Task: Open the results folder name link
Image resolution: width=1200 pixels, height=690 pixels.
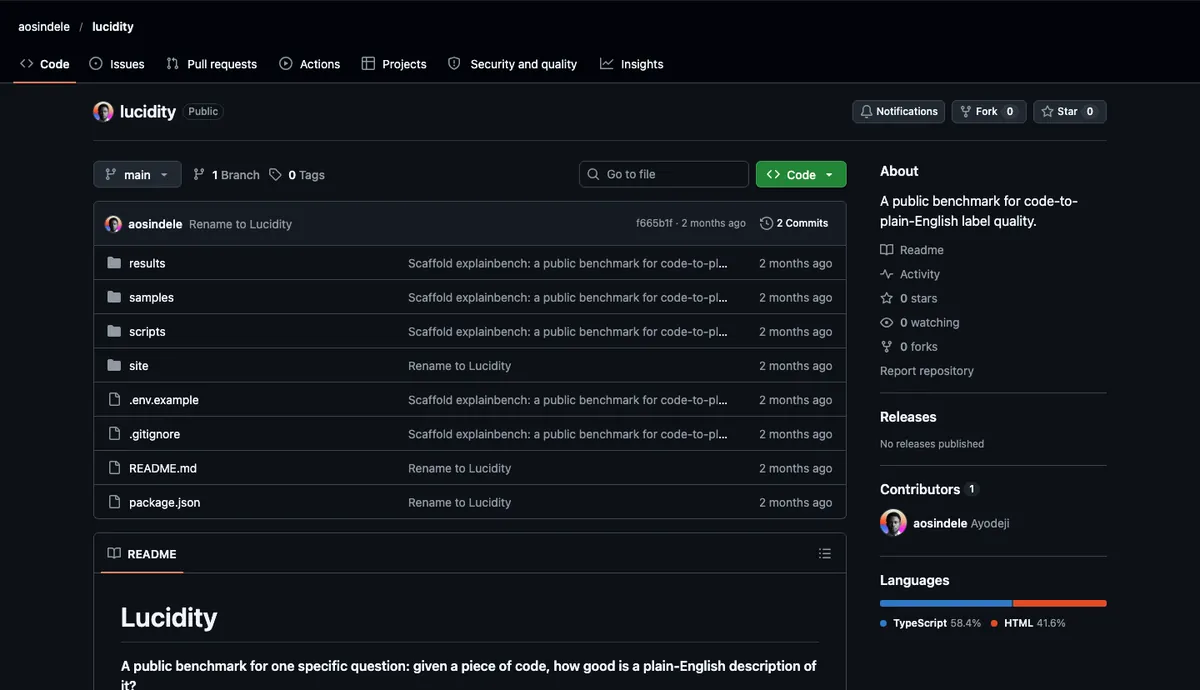Action: [x=147, y=263]
